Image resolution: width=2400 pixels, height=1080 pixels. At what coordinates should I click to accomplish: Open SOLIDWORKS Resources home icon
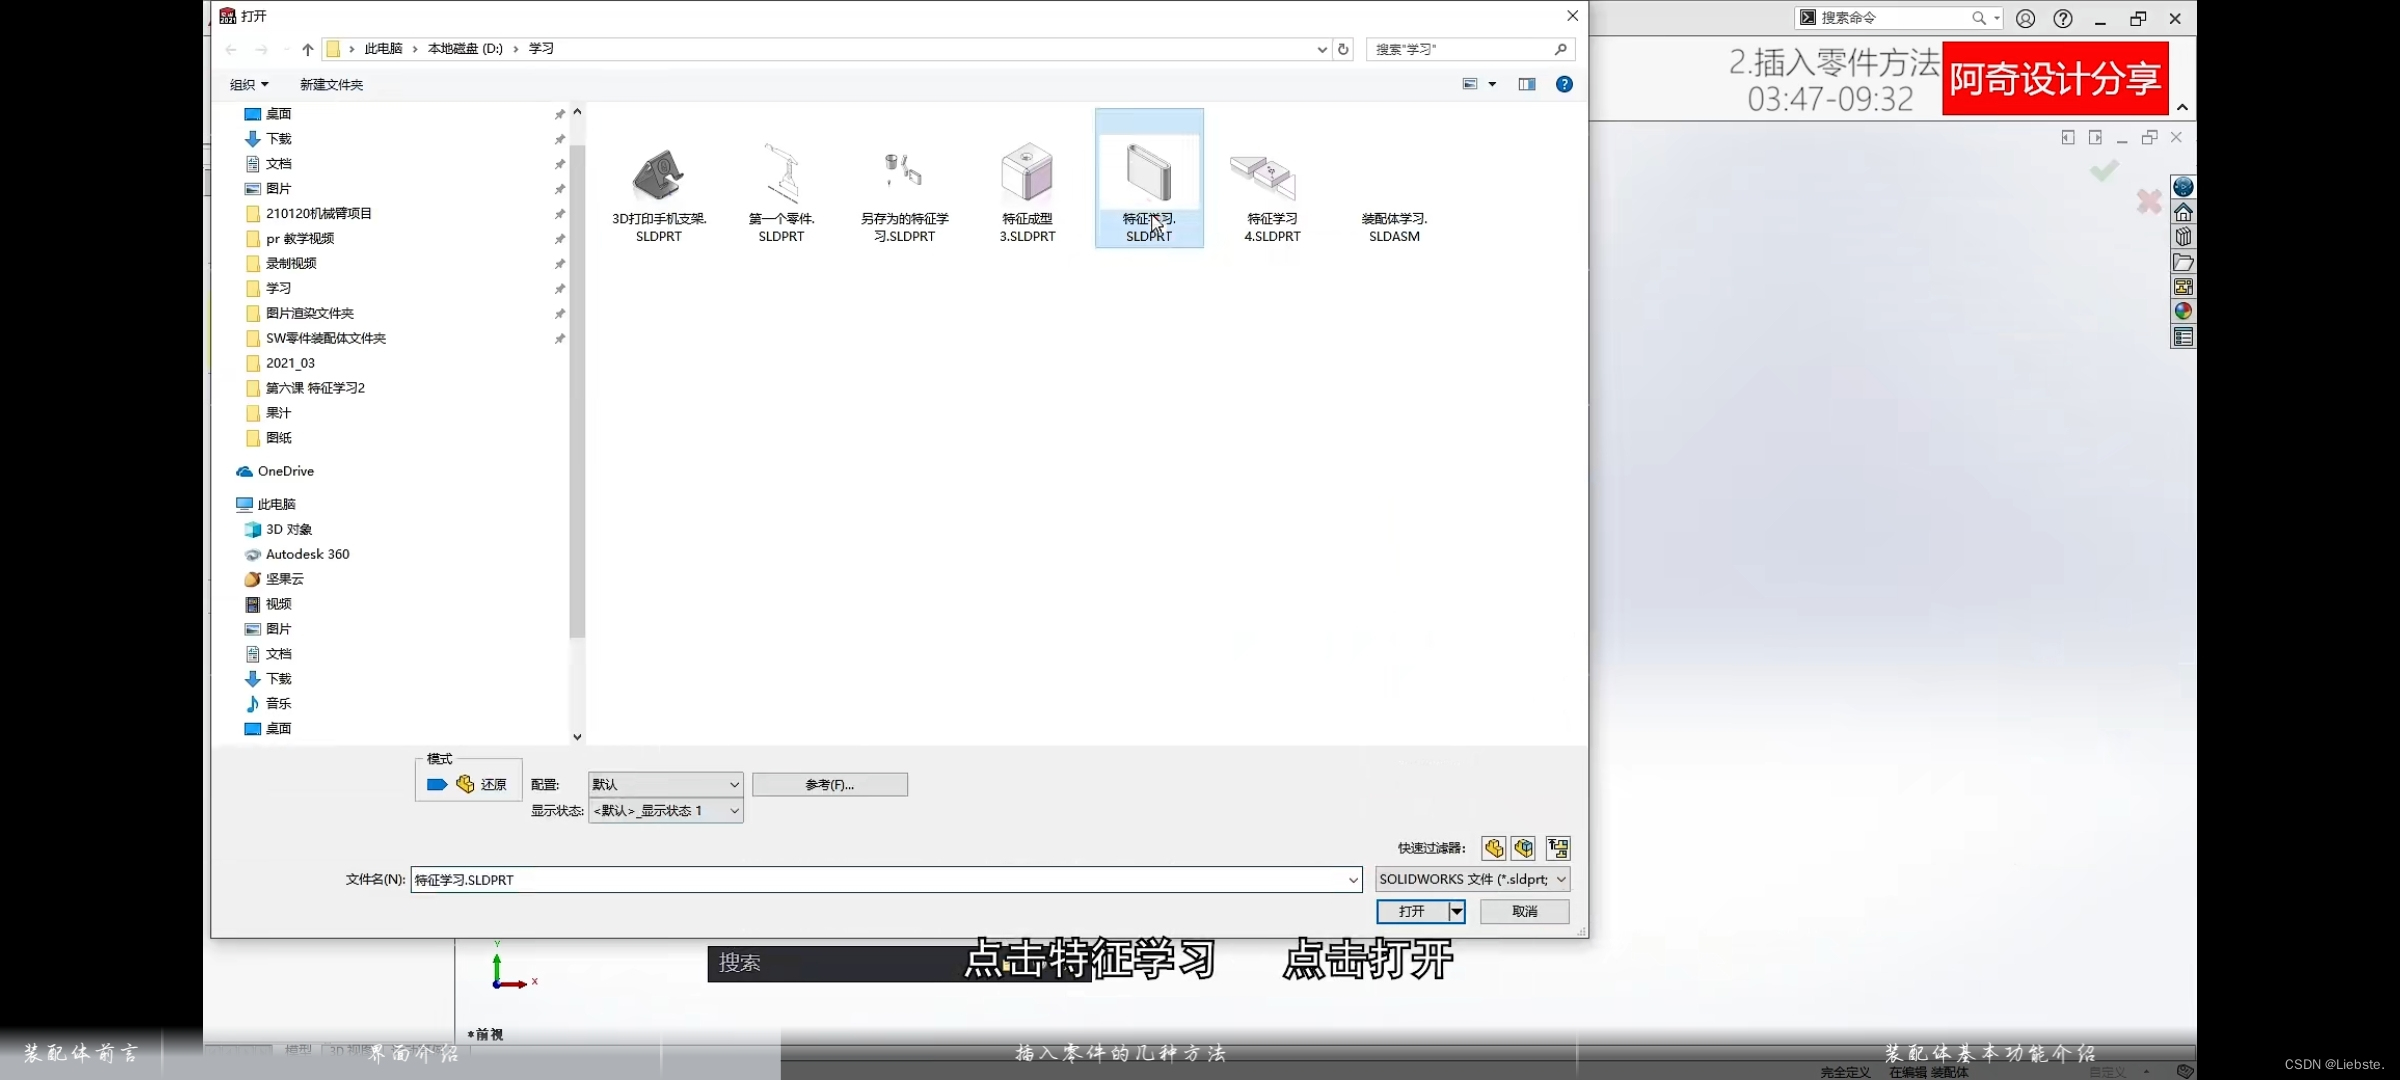point(2183,212)
